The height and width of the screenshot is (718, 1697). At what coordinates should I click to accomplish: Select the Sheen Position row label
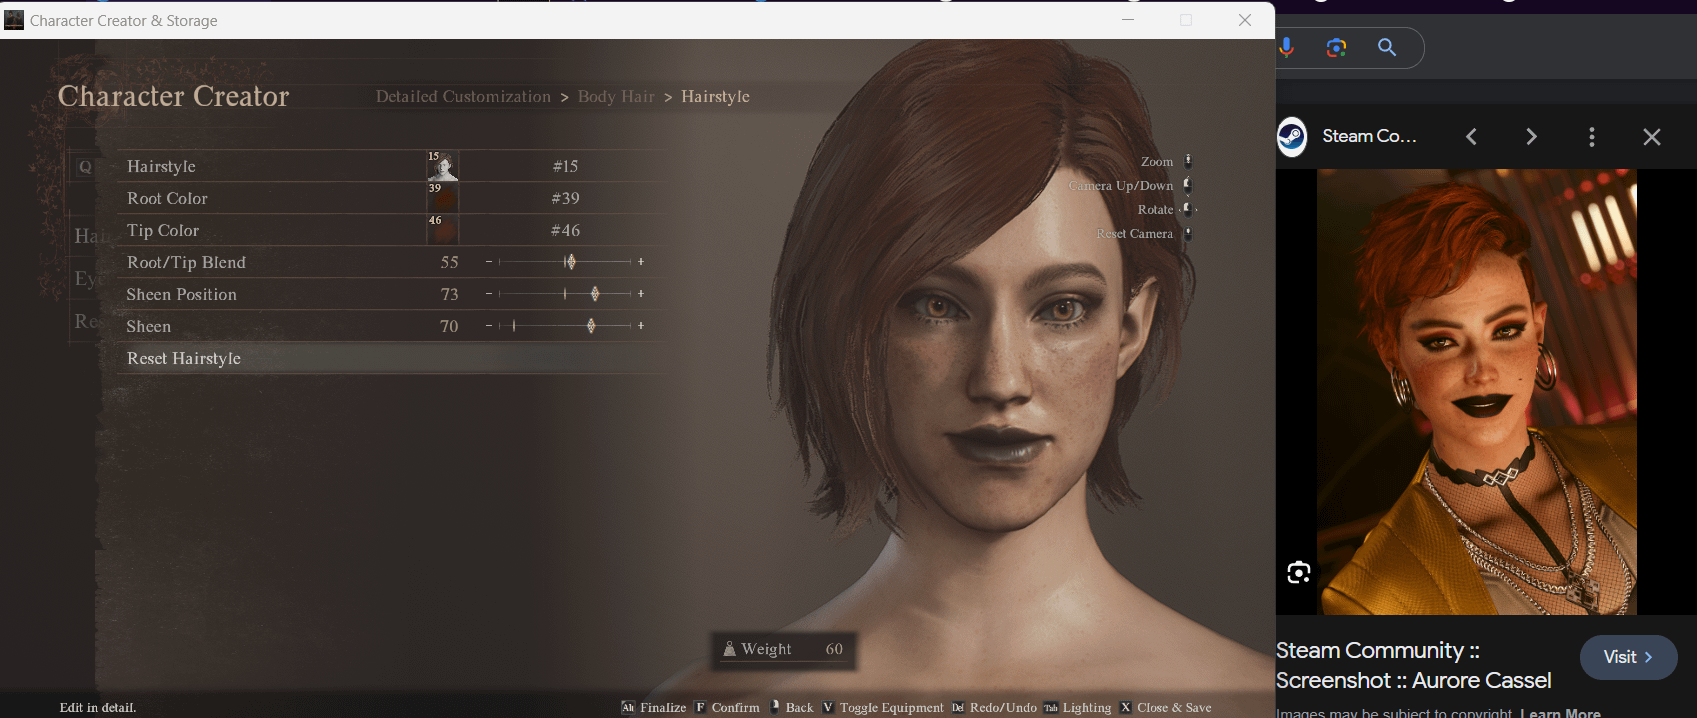click(x=181, y=294)
